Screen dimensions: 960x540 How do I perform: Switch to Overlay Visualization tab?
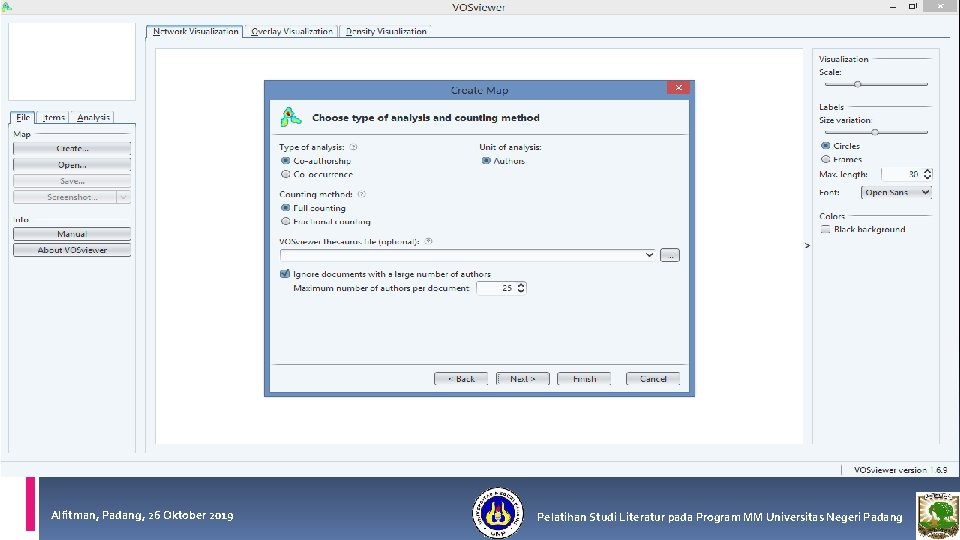291,31
